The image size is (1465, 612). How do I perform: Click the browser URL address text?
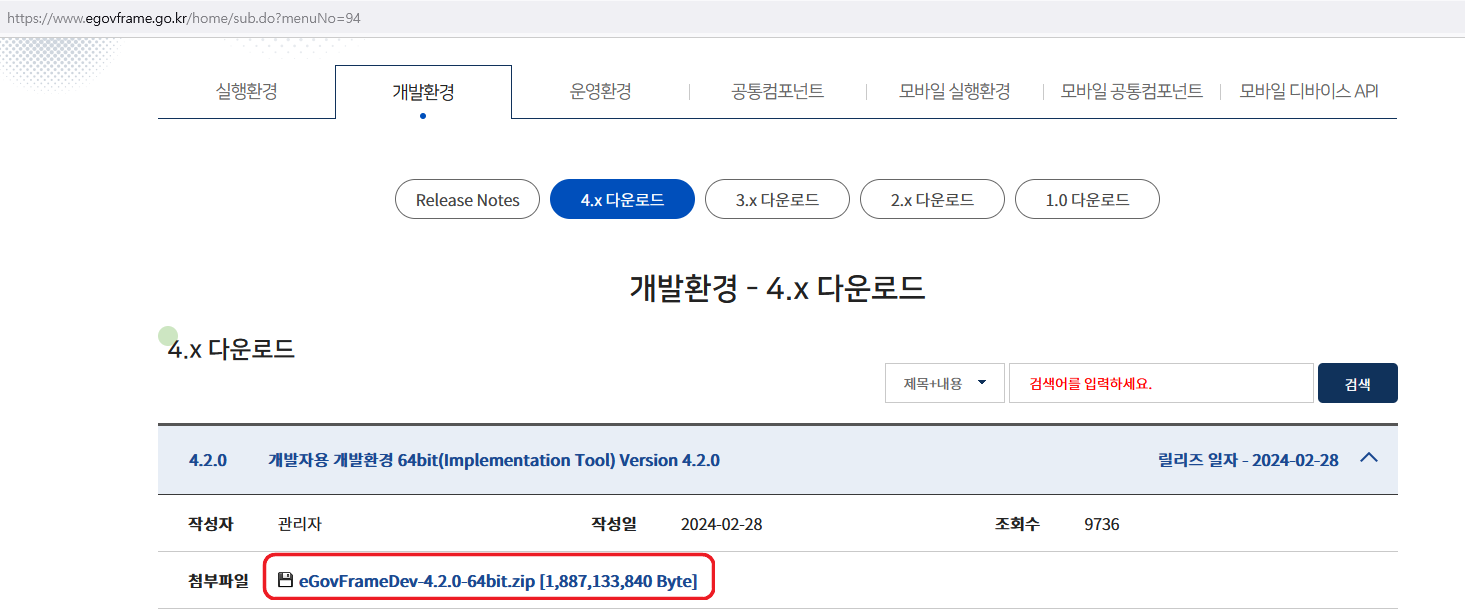[x=183, y=19]
